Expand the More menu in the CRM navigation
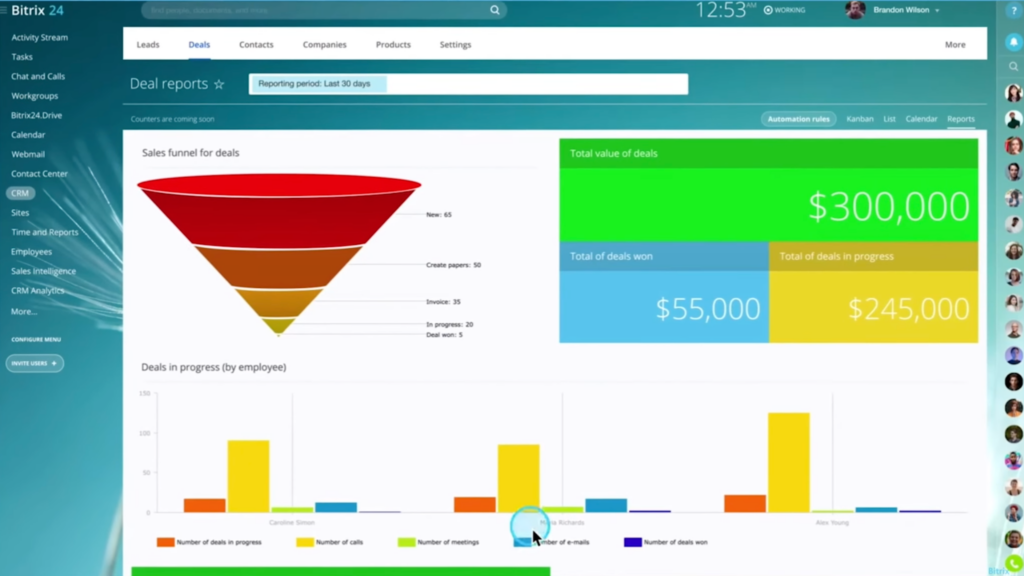The image size is (1024, 576). [955, 44]
